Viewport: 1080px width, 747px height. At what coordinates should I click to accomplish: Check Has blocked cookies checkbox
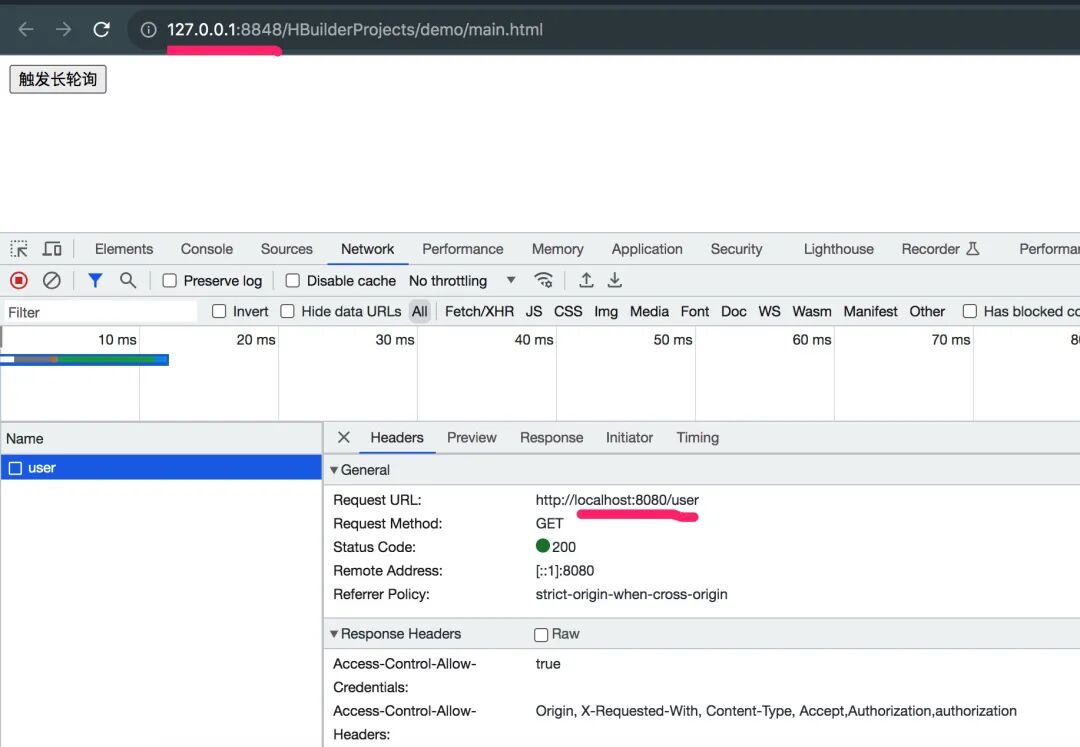970,311
